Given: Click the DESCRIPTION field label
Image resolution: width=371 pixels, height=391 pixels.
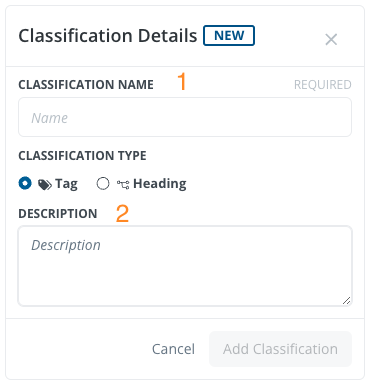Looking at the screenshot, I should [58, 214].
